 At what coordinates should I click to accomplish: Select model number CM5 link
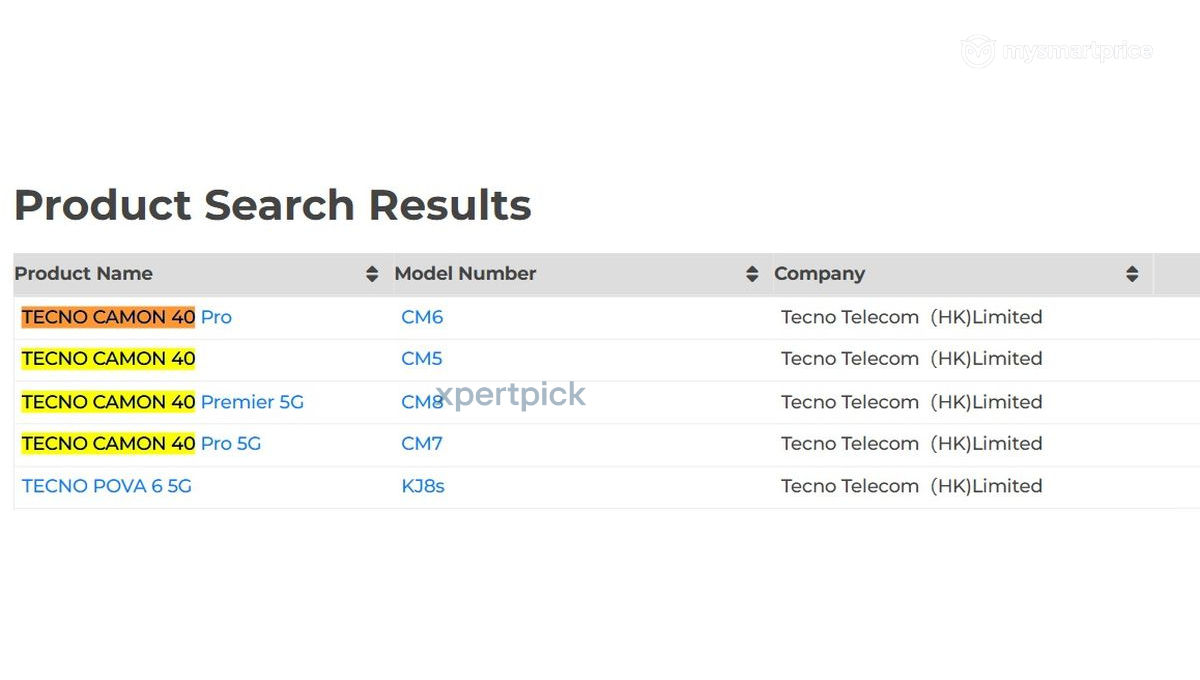(x=421, y=358)
